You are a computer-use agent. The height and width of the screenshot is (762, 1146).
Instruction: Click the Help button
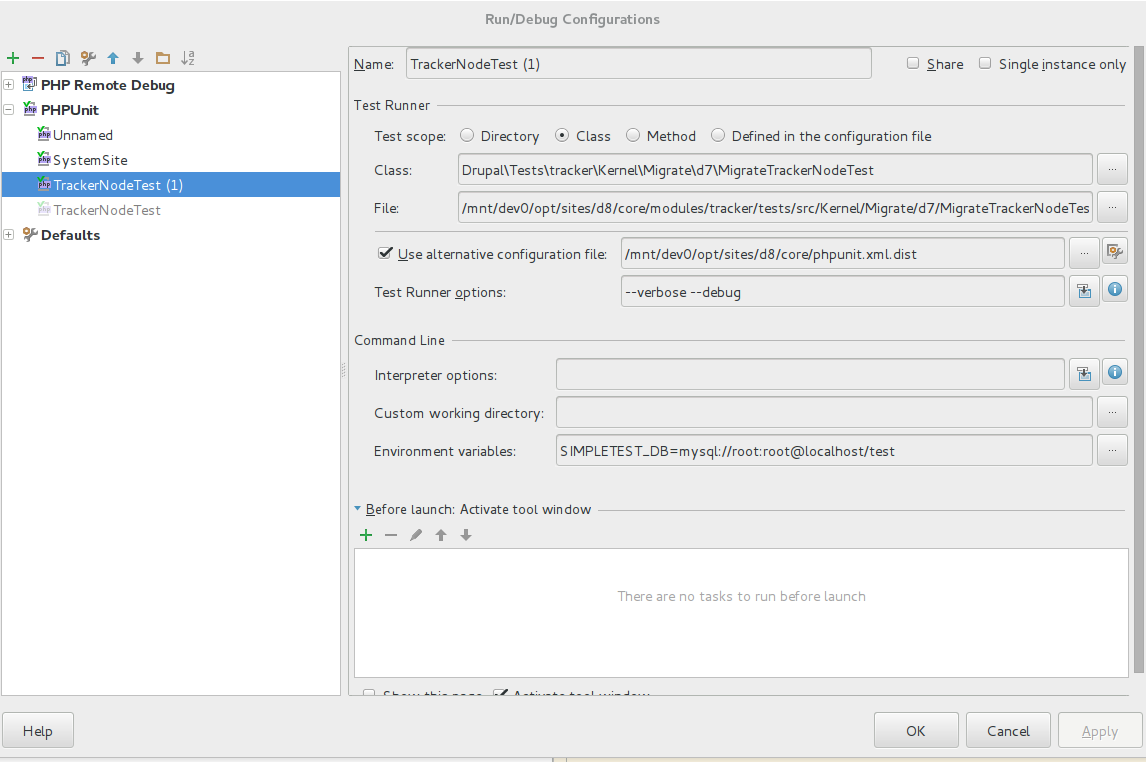point(37,731)
